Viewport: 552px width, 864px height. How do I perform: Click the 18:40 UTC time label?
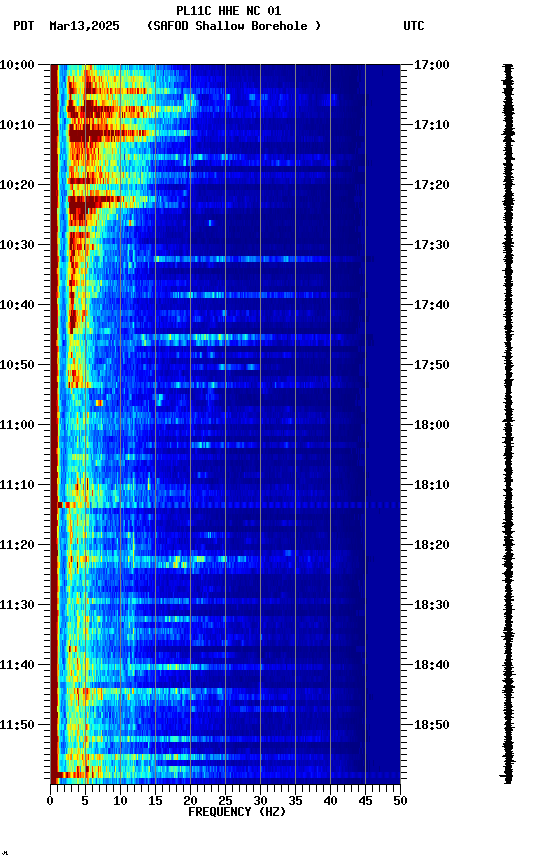432,665
